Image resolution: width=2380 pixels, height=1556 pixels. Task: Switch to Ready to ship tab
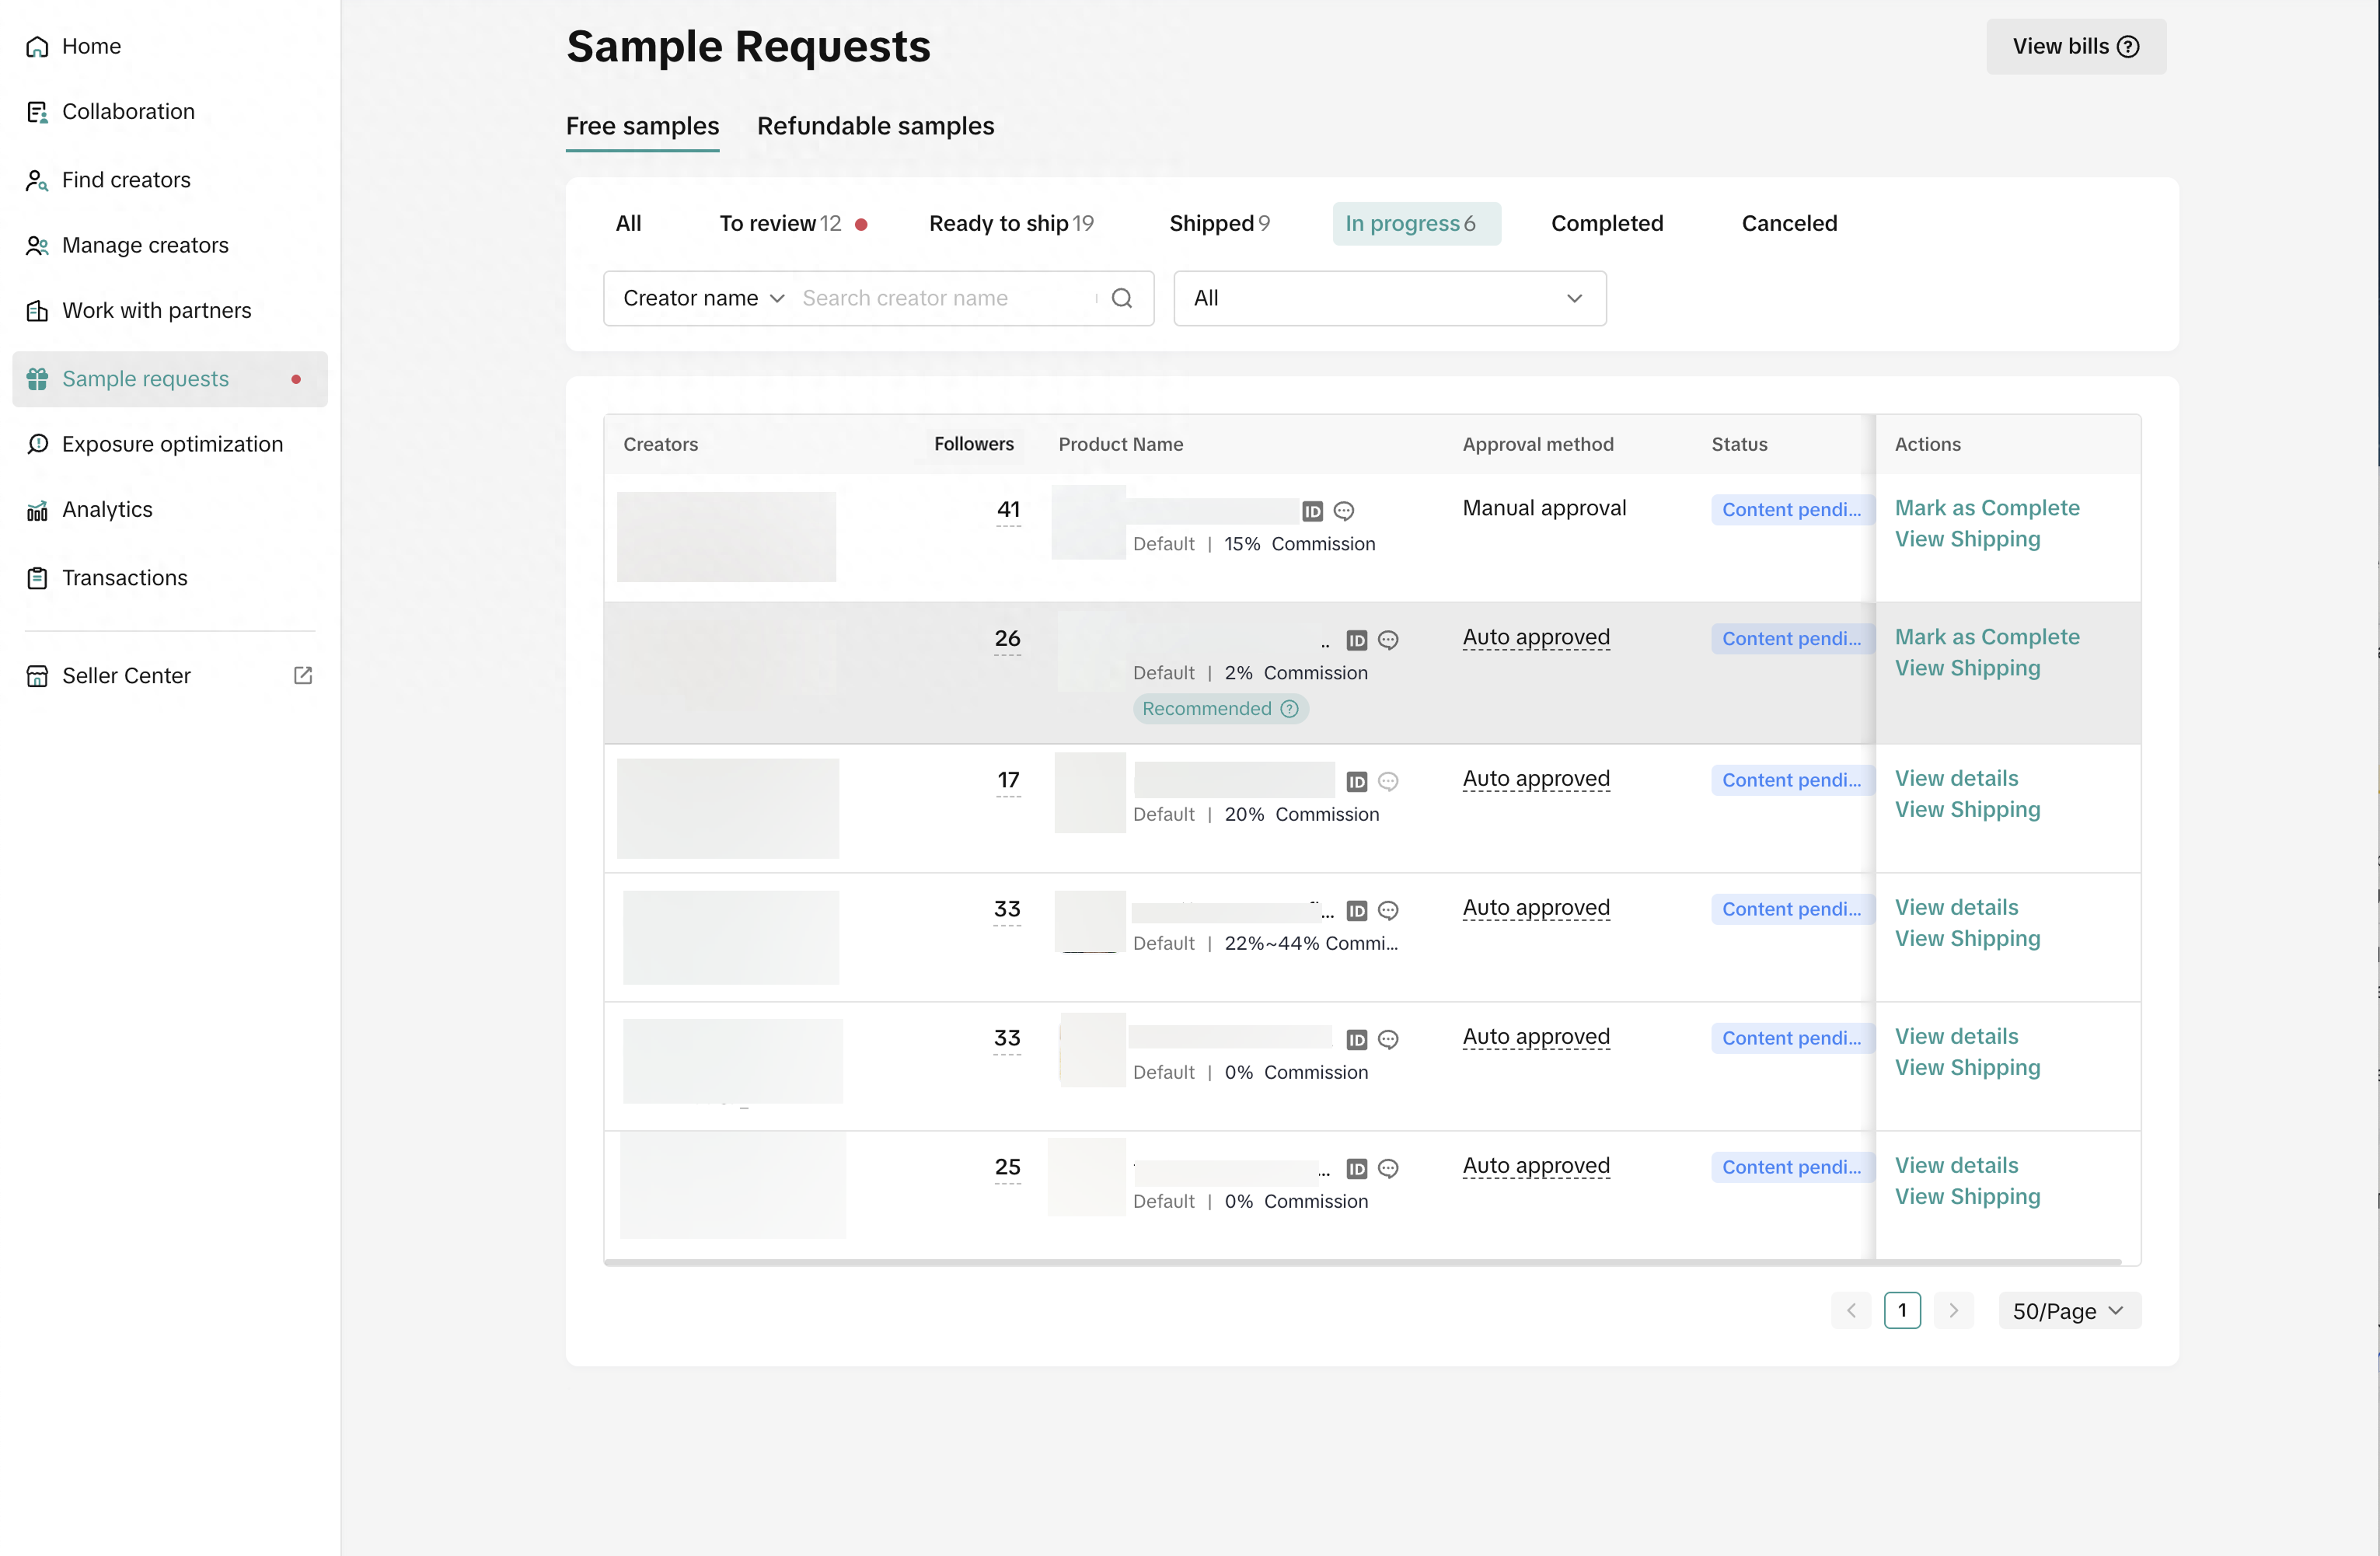pos(1011,223)
